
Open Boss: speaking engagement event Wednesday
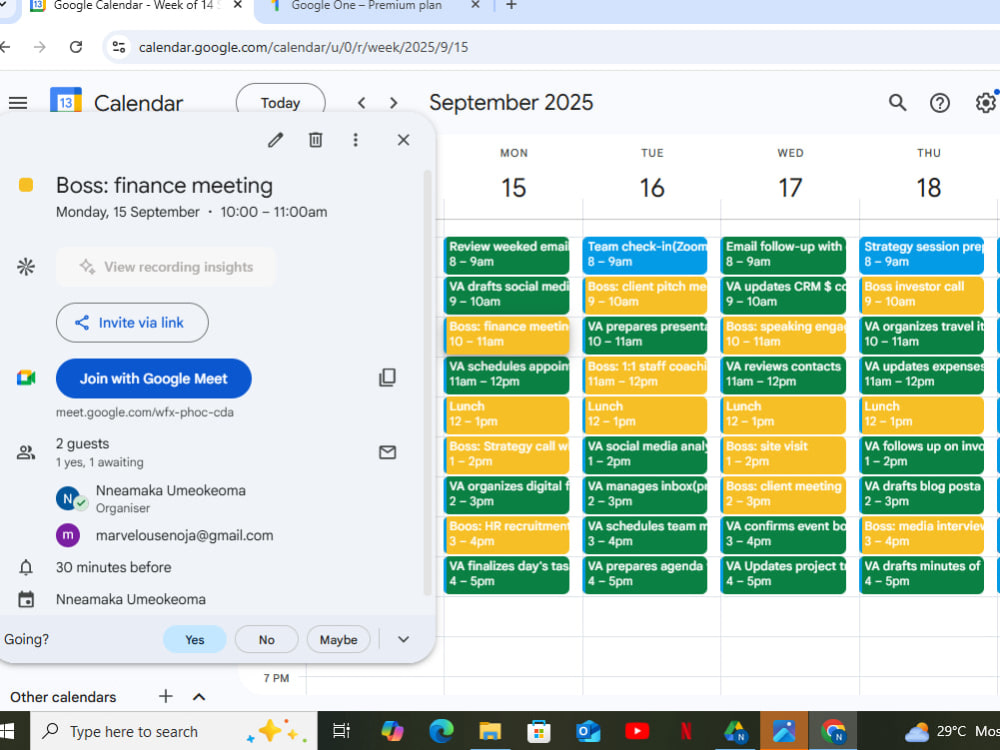tap(783, 335)
